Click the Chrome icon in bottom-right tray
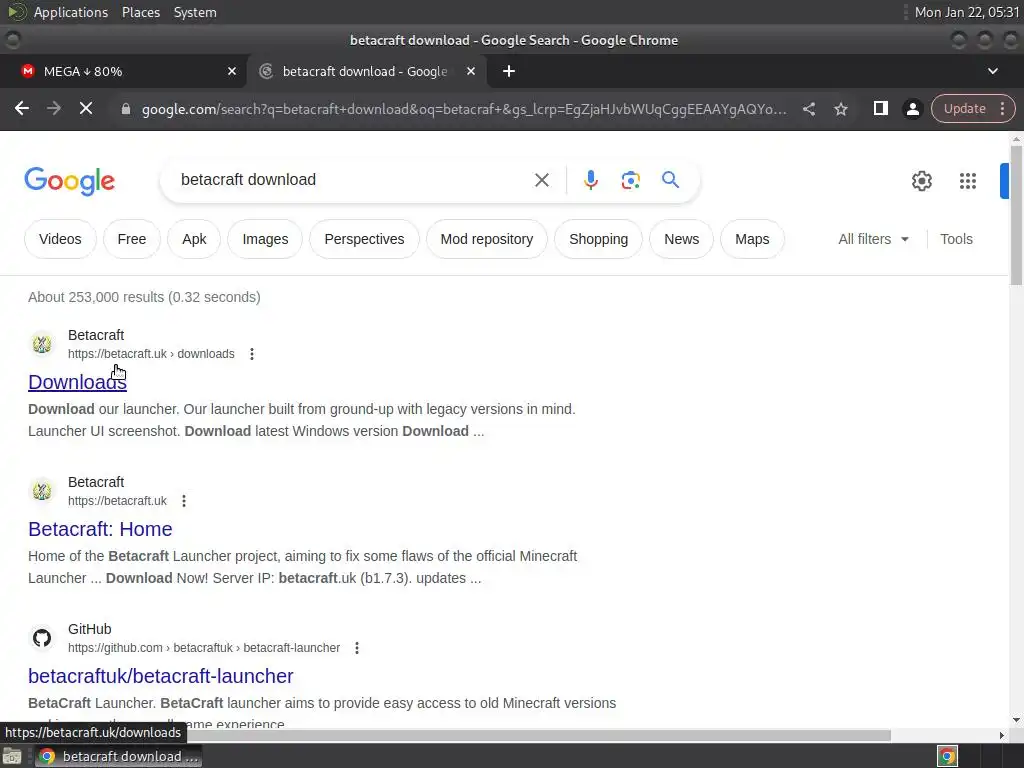The image size is (1024, 768). (947, 756)
